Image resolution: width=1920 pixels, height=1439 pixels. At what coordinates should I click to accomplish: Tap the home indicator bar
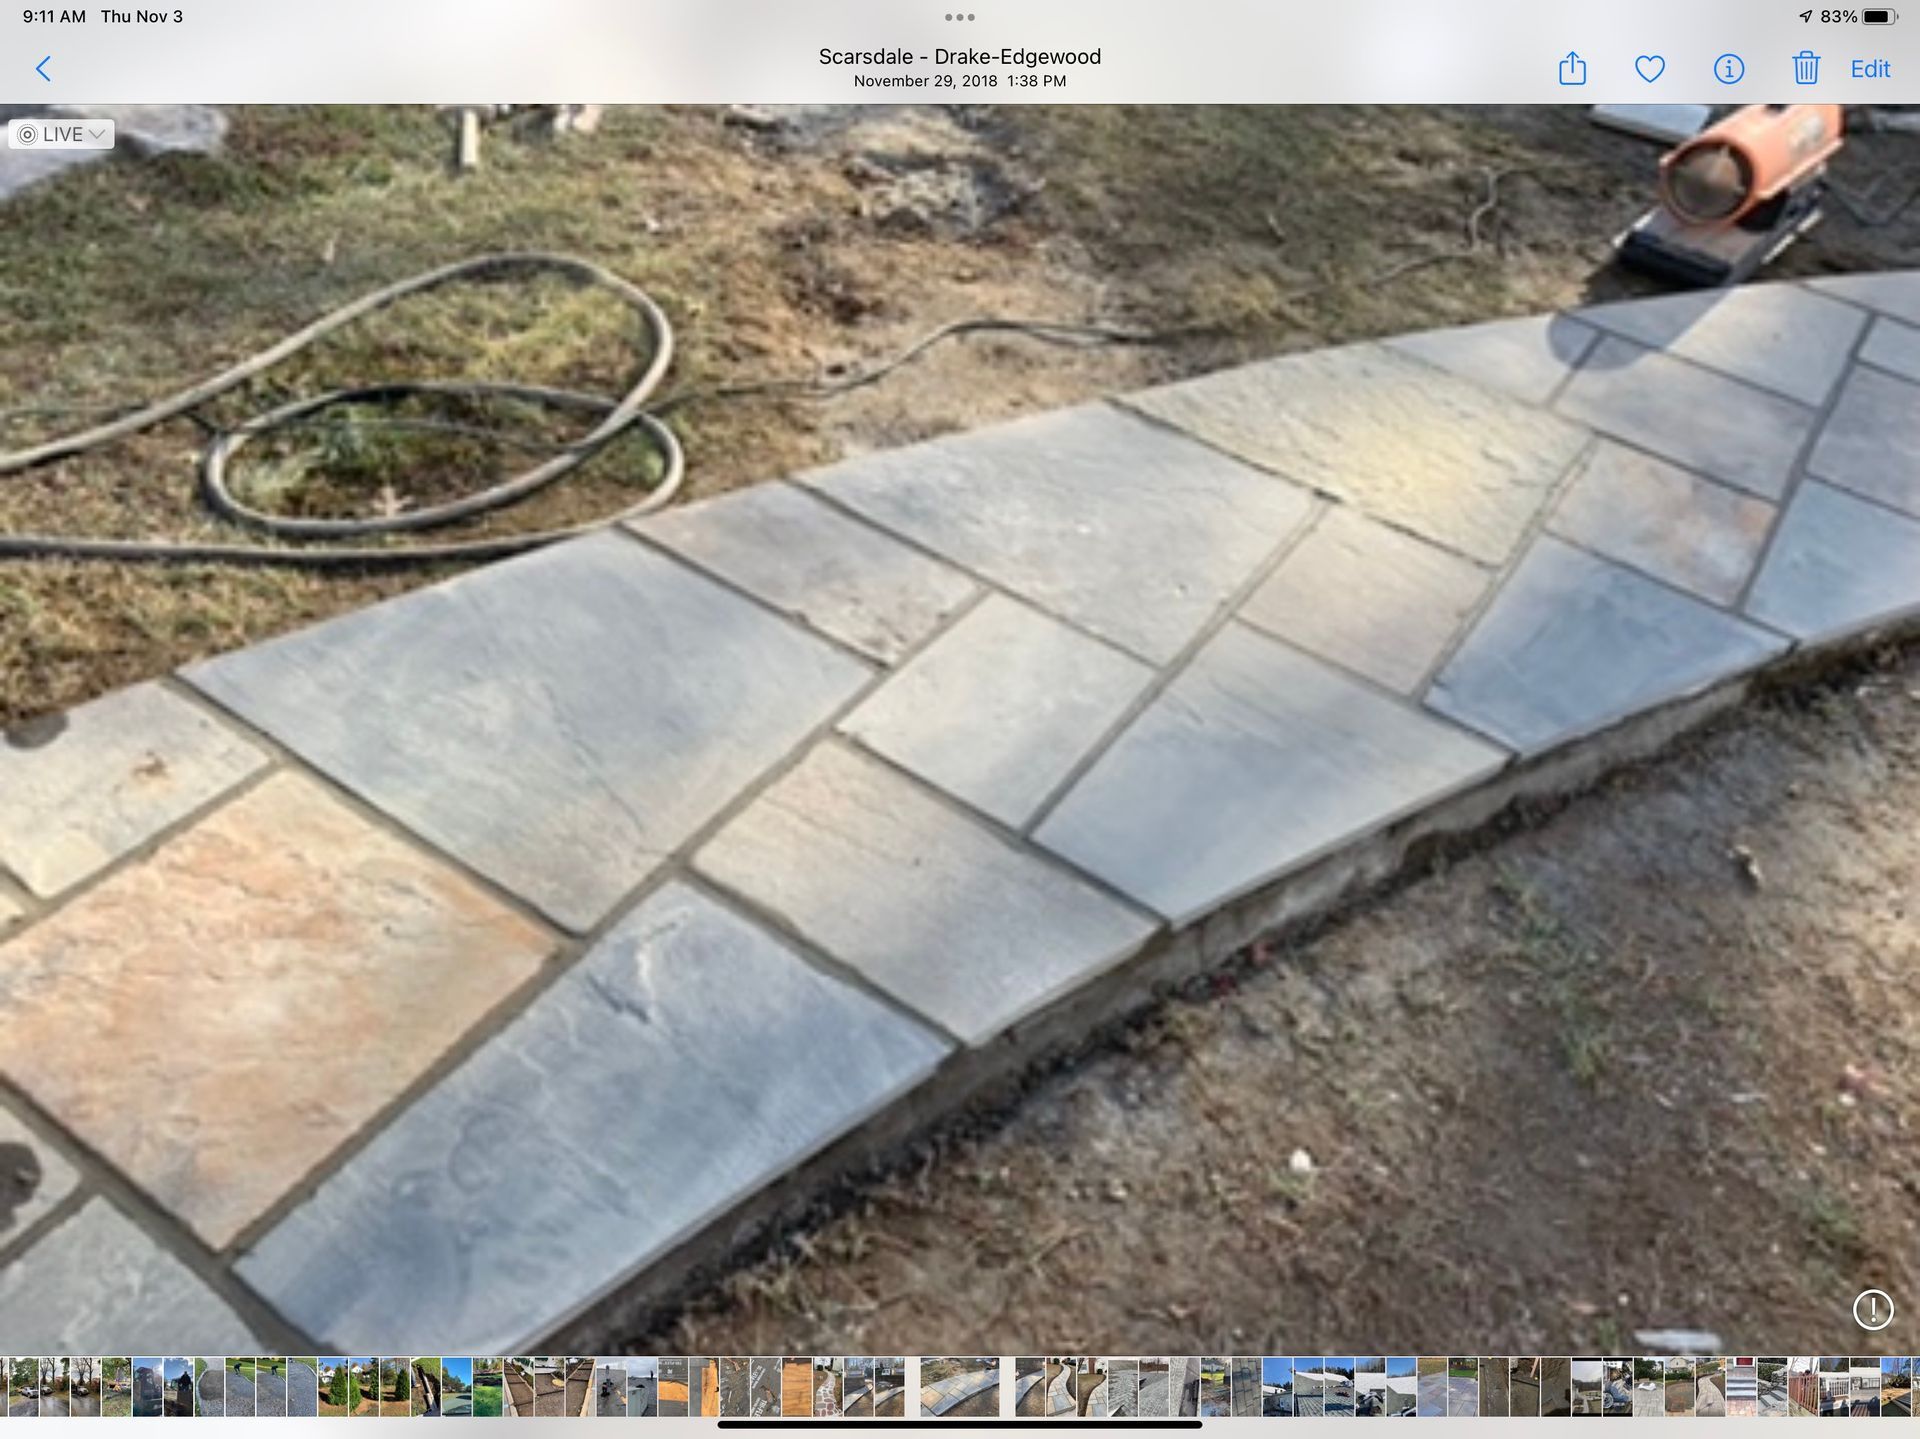click(960, 1425)
